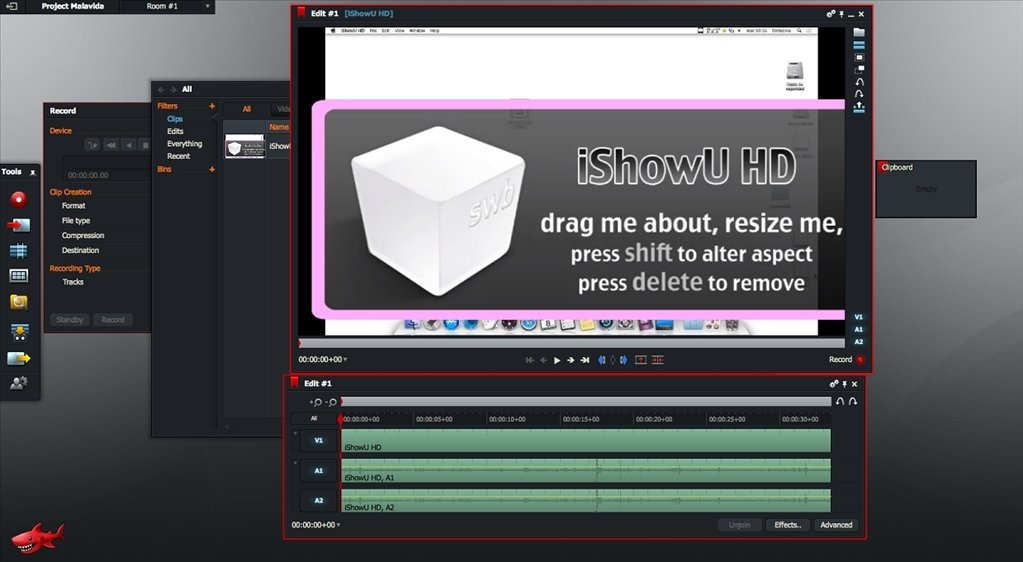The width and height of the screenshot is (1023, 562).
Task: Pin the timeline Edit #1 window
Action: coord(845,384)
